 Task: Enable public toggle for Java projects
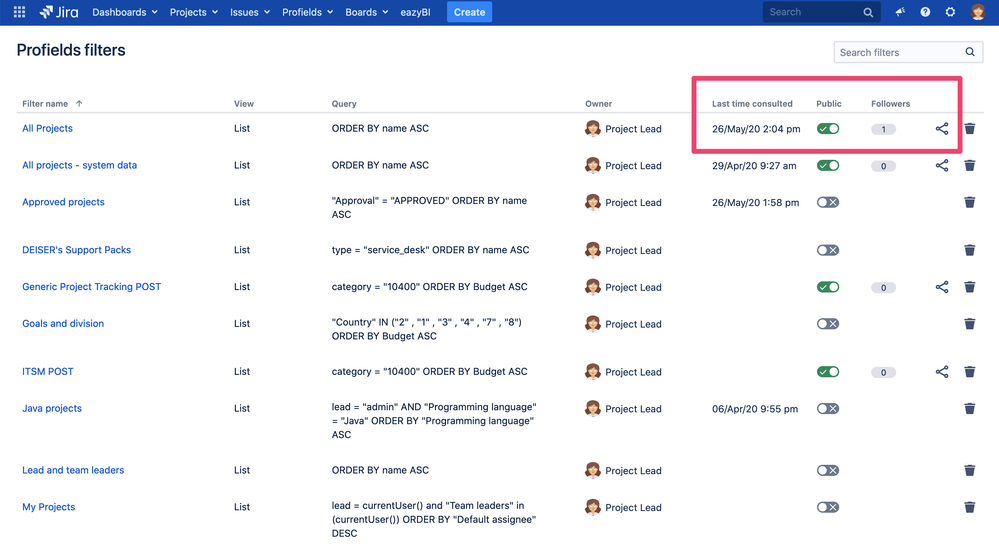click(x=828, y=409)
